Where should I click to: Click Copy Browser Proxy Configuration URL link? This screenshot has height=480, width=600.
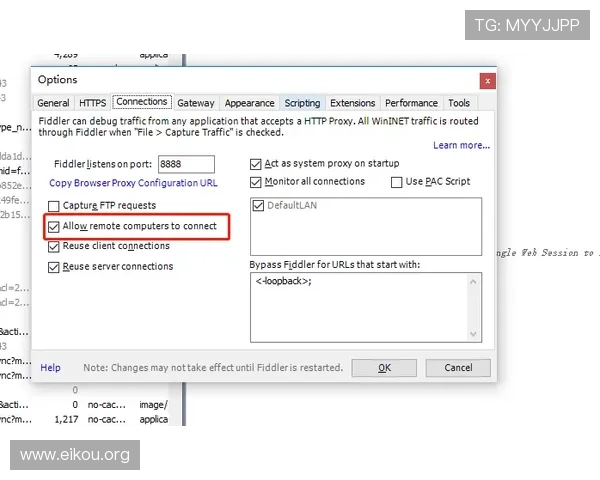[133, 183]
